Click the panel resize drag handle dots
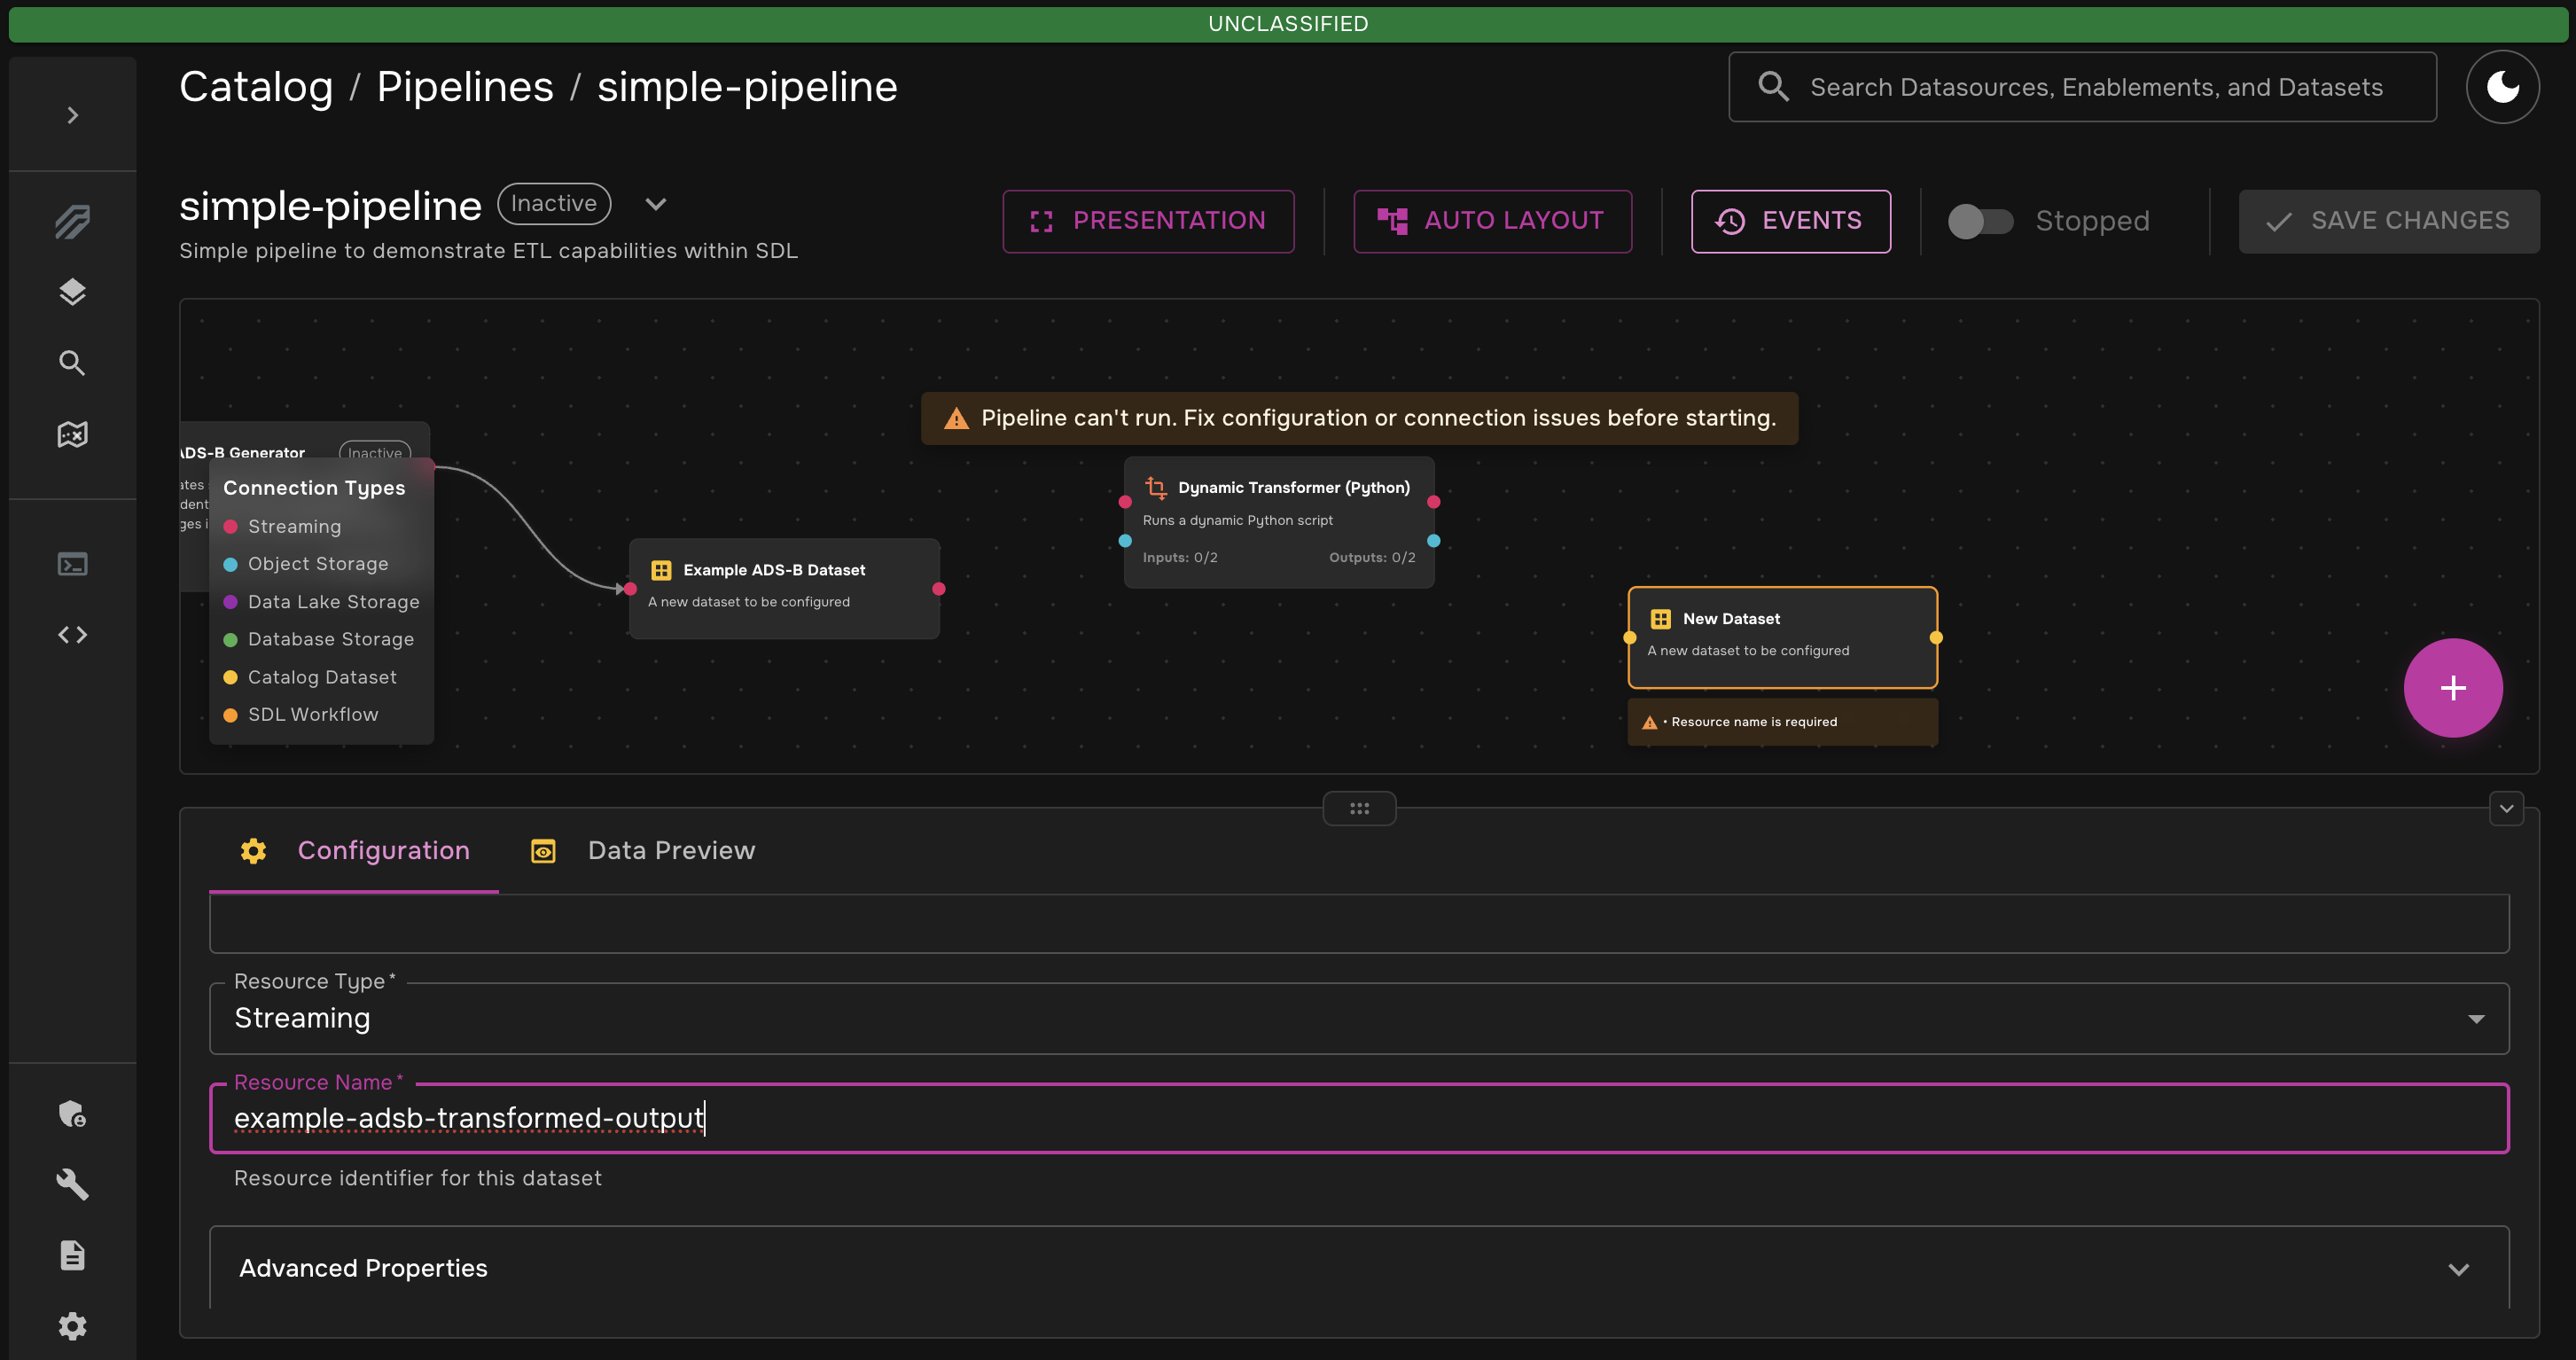 [x=1359, y=808]
